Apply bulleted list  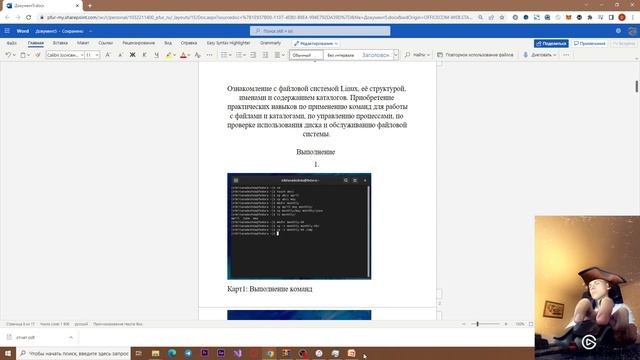point(224,55)
